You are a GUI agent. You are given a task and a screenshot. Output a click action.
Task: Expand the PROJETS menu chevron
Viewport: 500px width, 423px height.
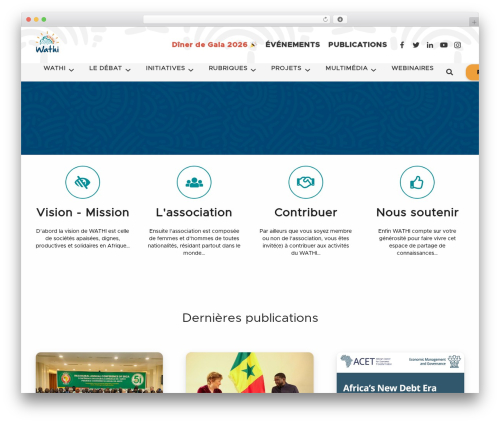pos(308,70)
